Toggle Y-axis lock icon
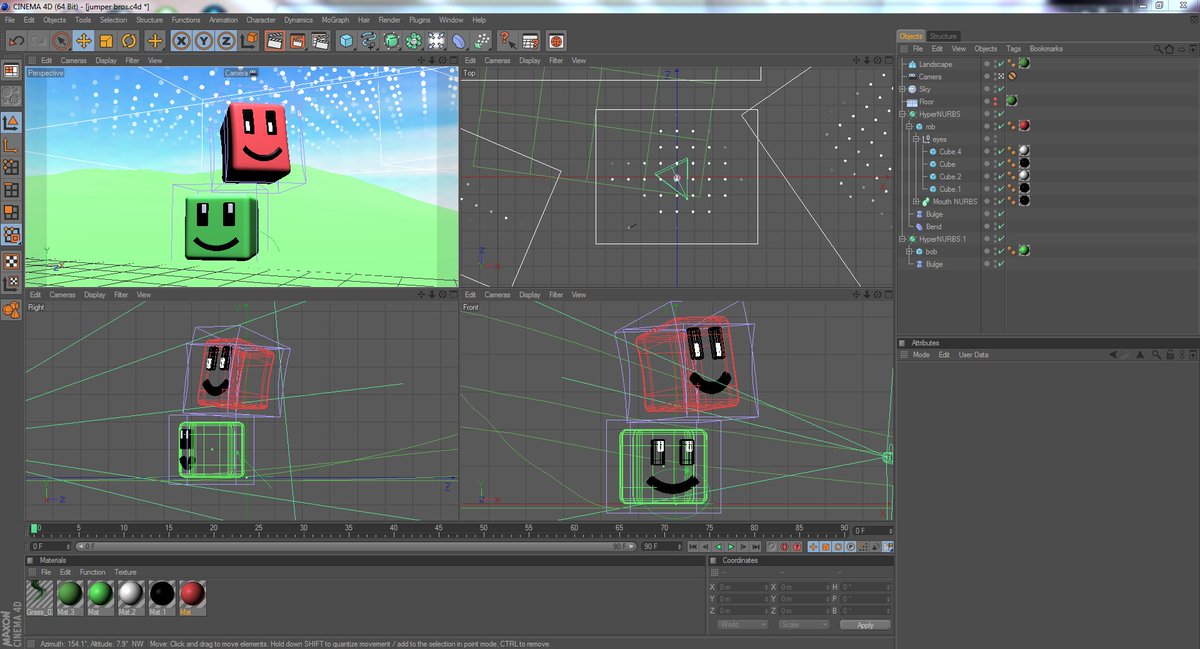The width and height of the screenshot is (1200, 649). [204, 41]
